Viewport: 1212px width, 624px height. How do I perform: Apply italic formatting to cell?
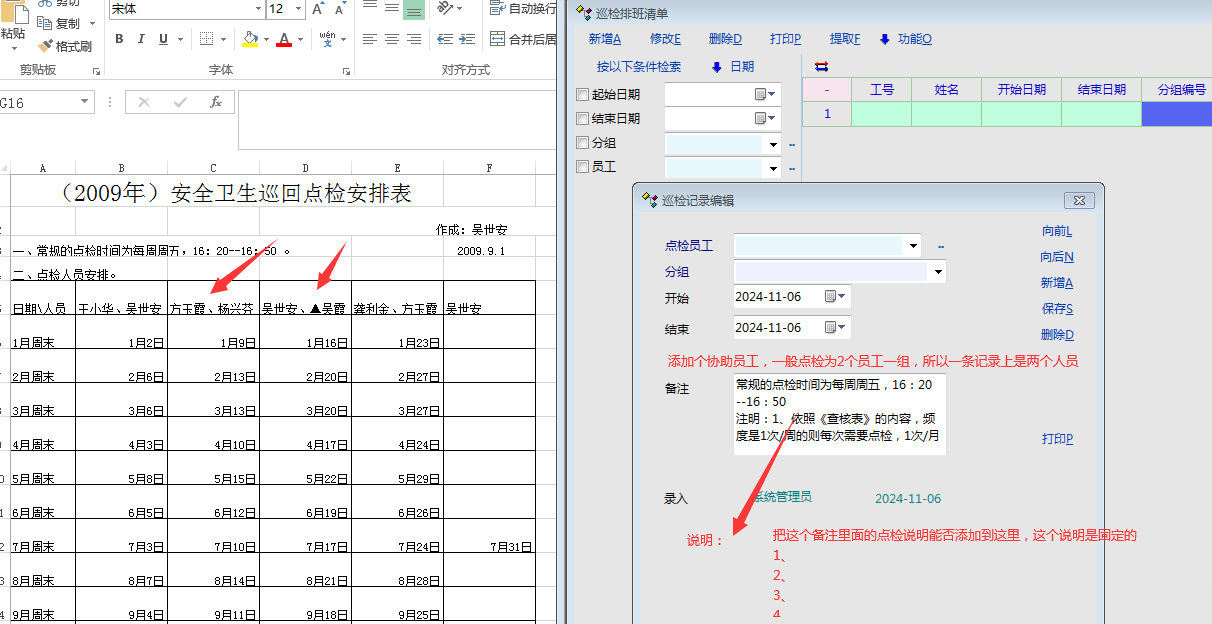[141, 39]
